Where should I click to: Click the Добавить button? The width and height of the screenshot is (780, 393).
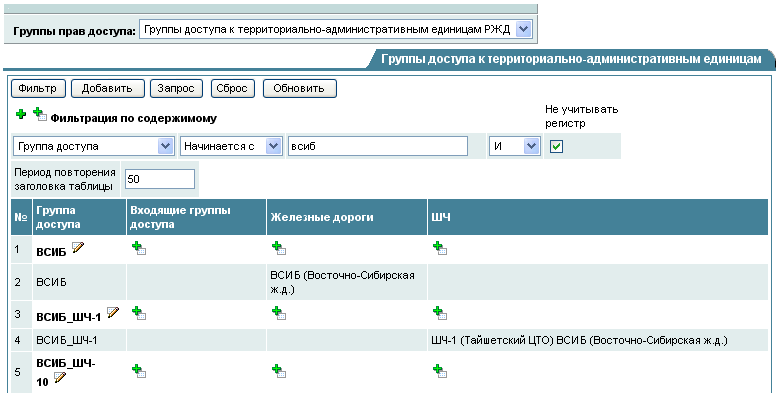pyautogui.click(x=107, y=89)
